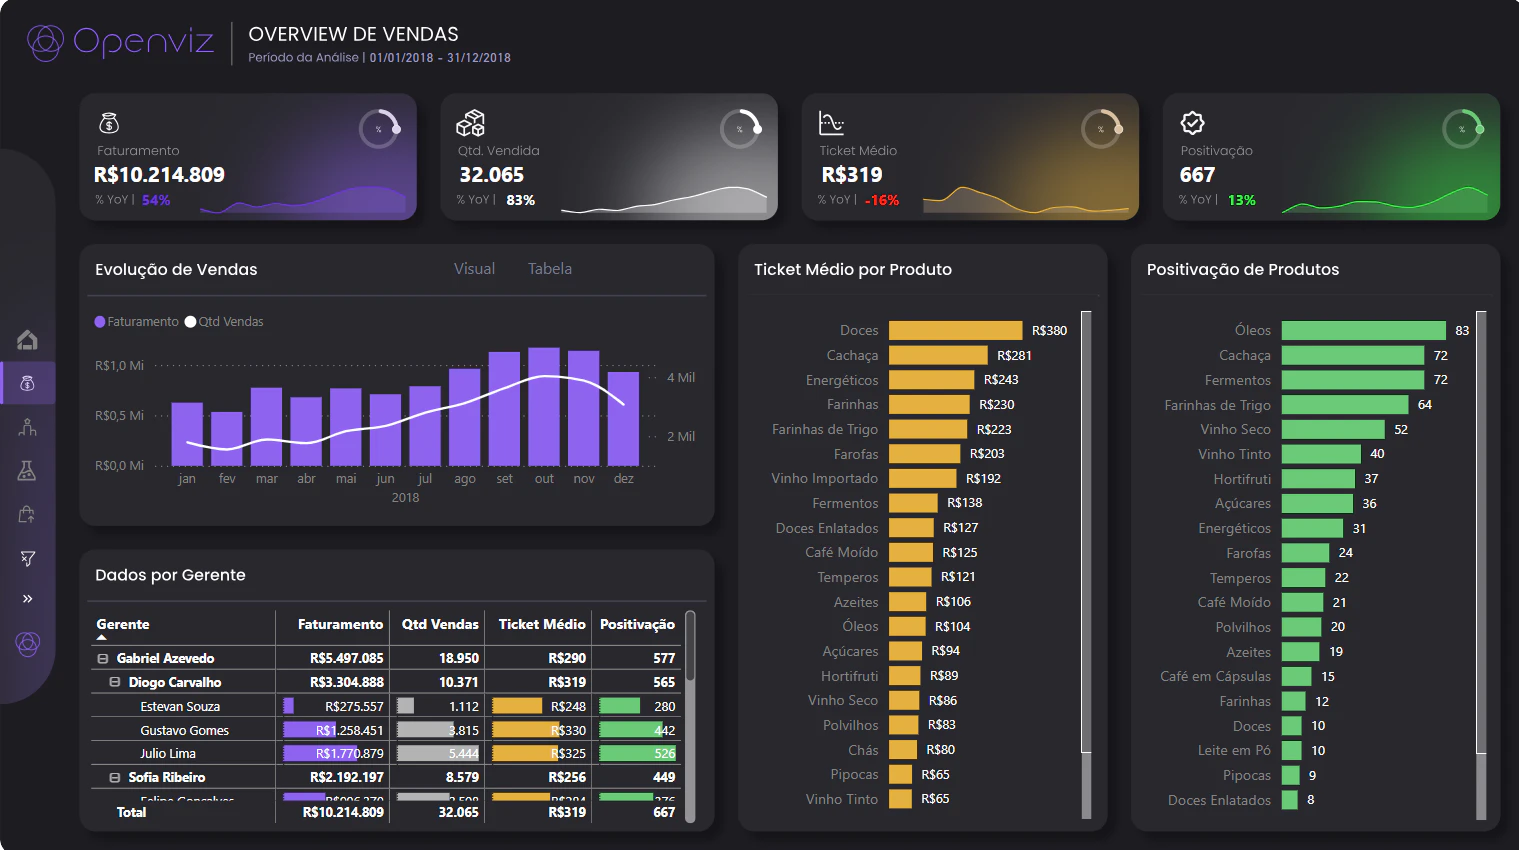Select the Vinho Seco 52 bar
The width and height of the screenshot is (1519, 850).
click(x=1334, y=429)
